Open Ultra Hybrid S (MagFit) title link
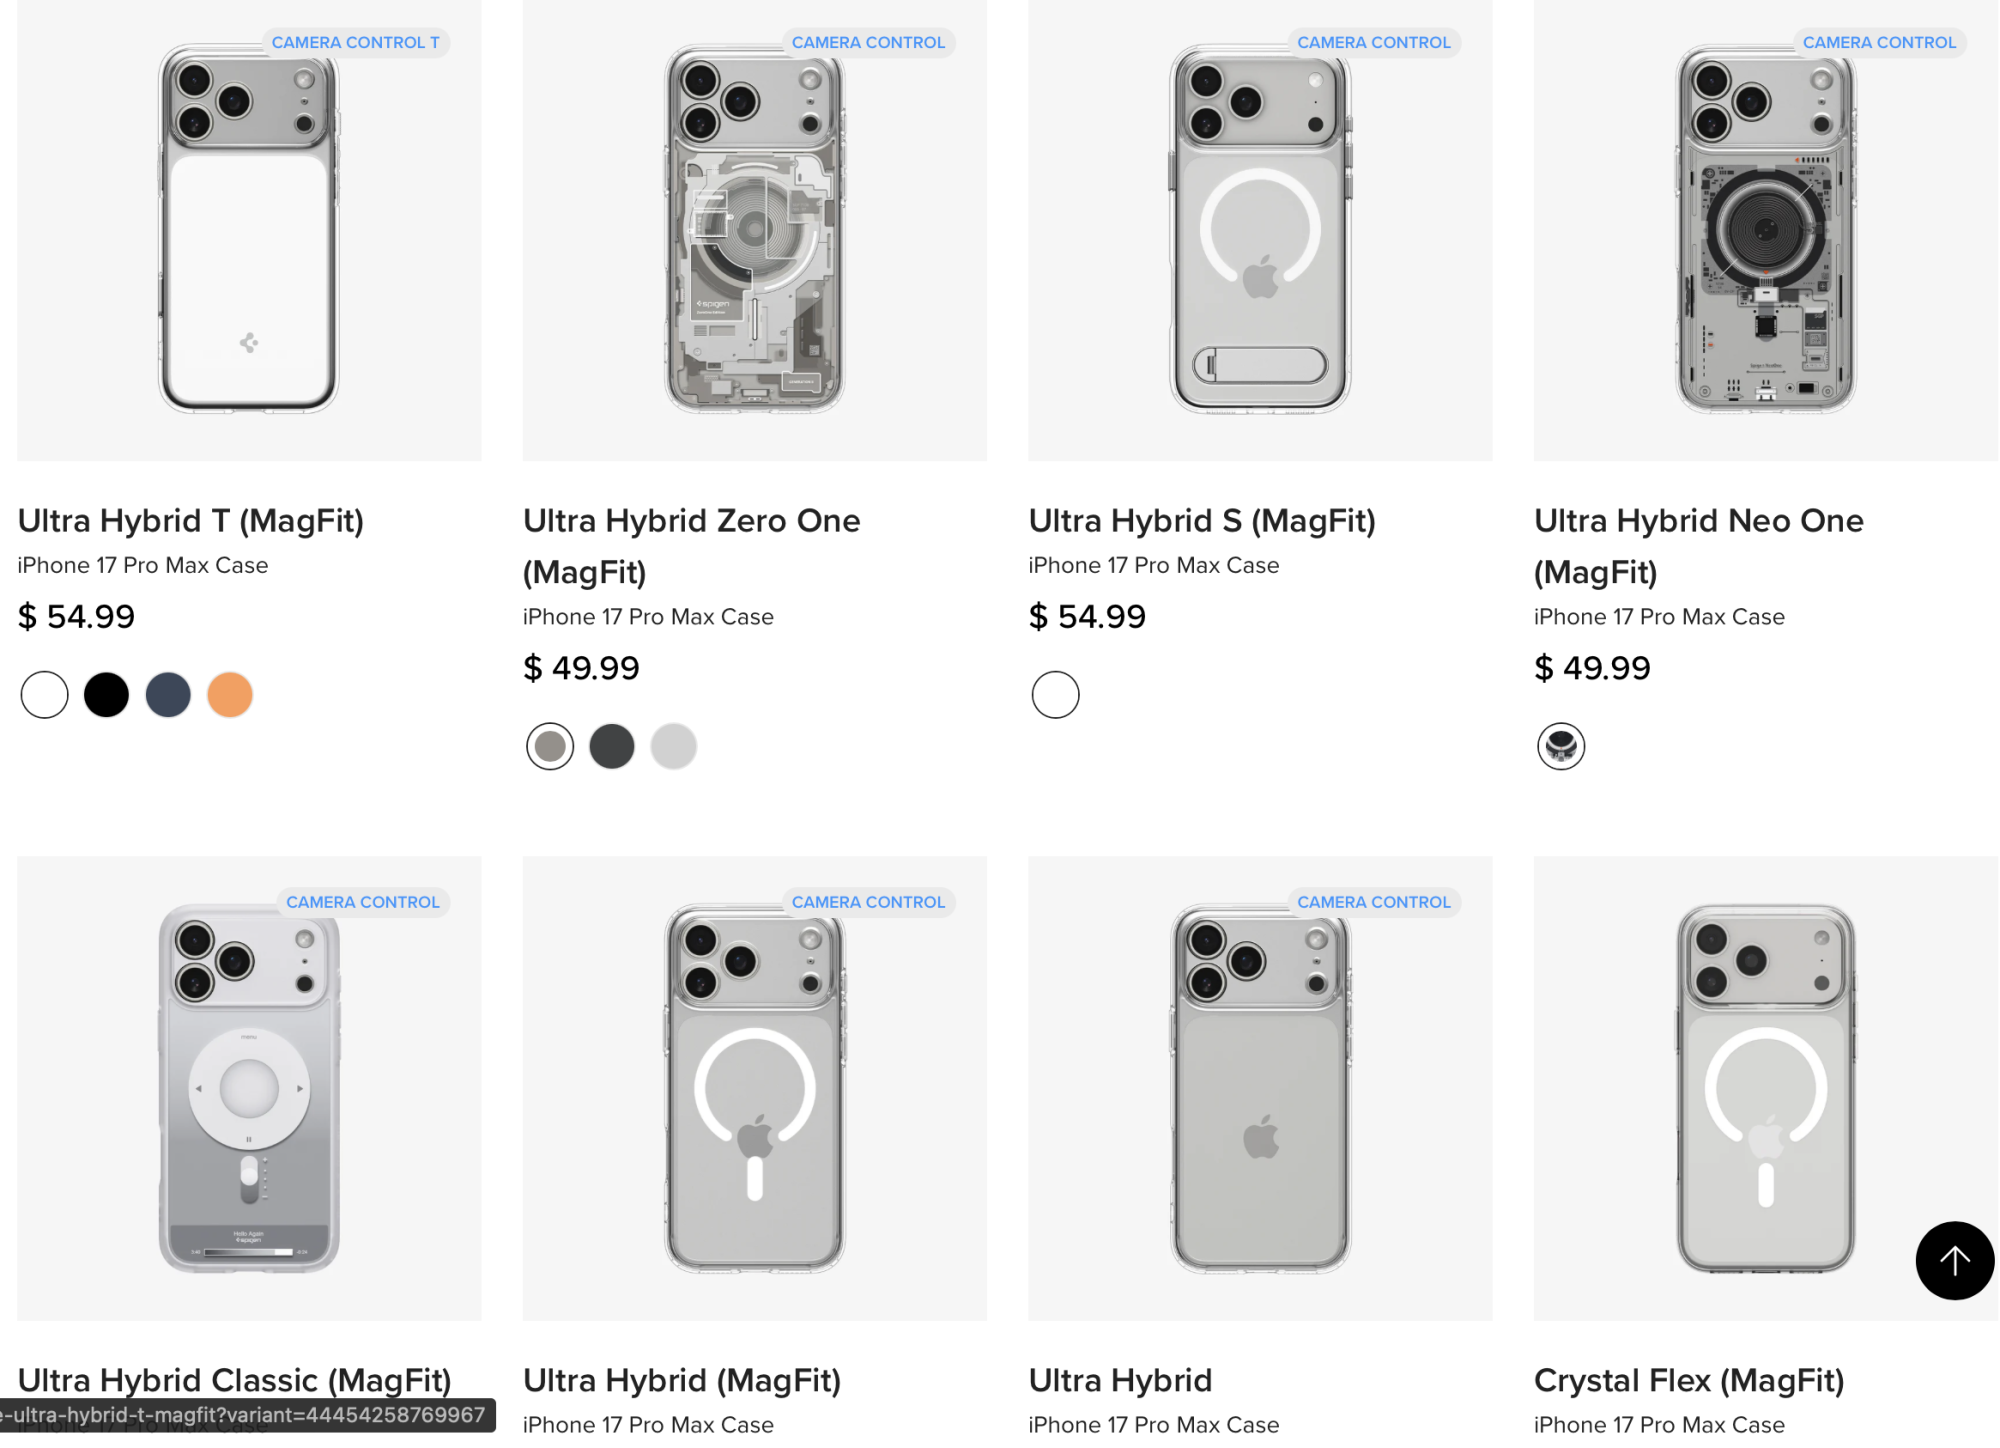The height and width of the screenshot is (1448, 2000). click(1202, 521)
